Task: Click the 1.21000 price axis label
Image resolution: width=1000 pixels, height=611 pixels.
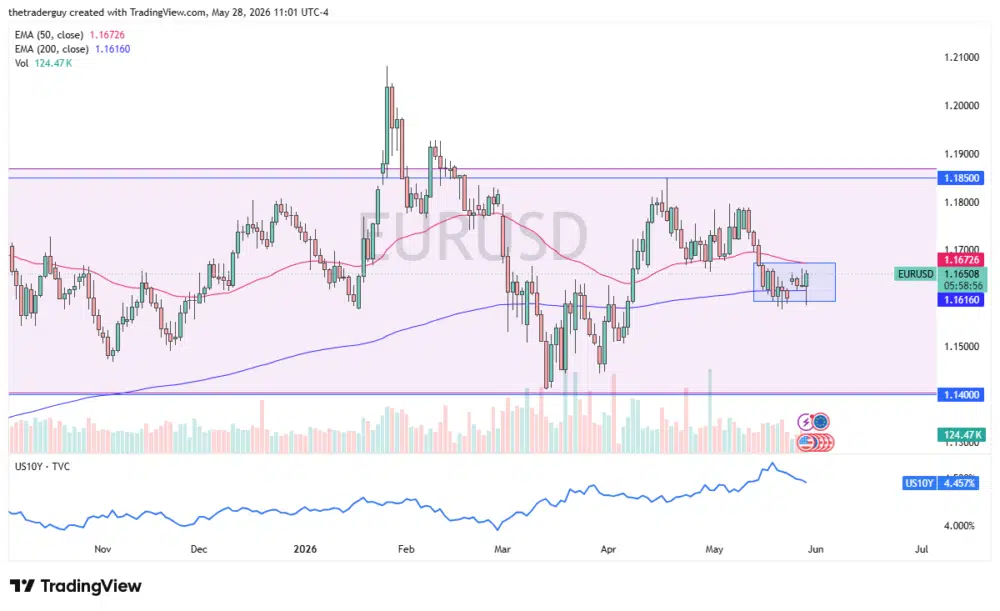Action: coord(961,57)
